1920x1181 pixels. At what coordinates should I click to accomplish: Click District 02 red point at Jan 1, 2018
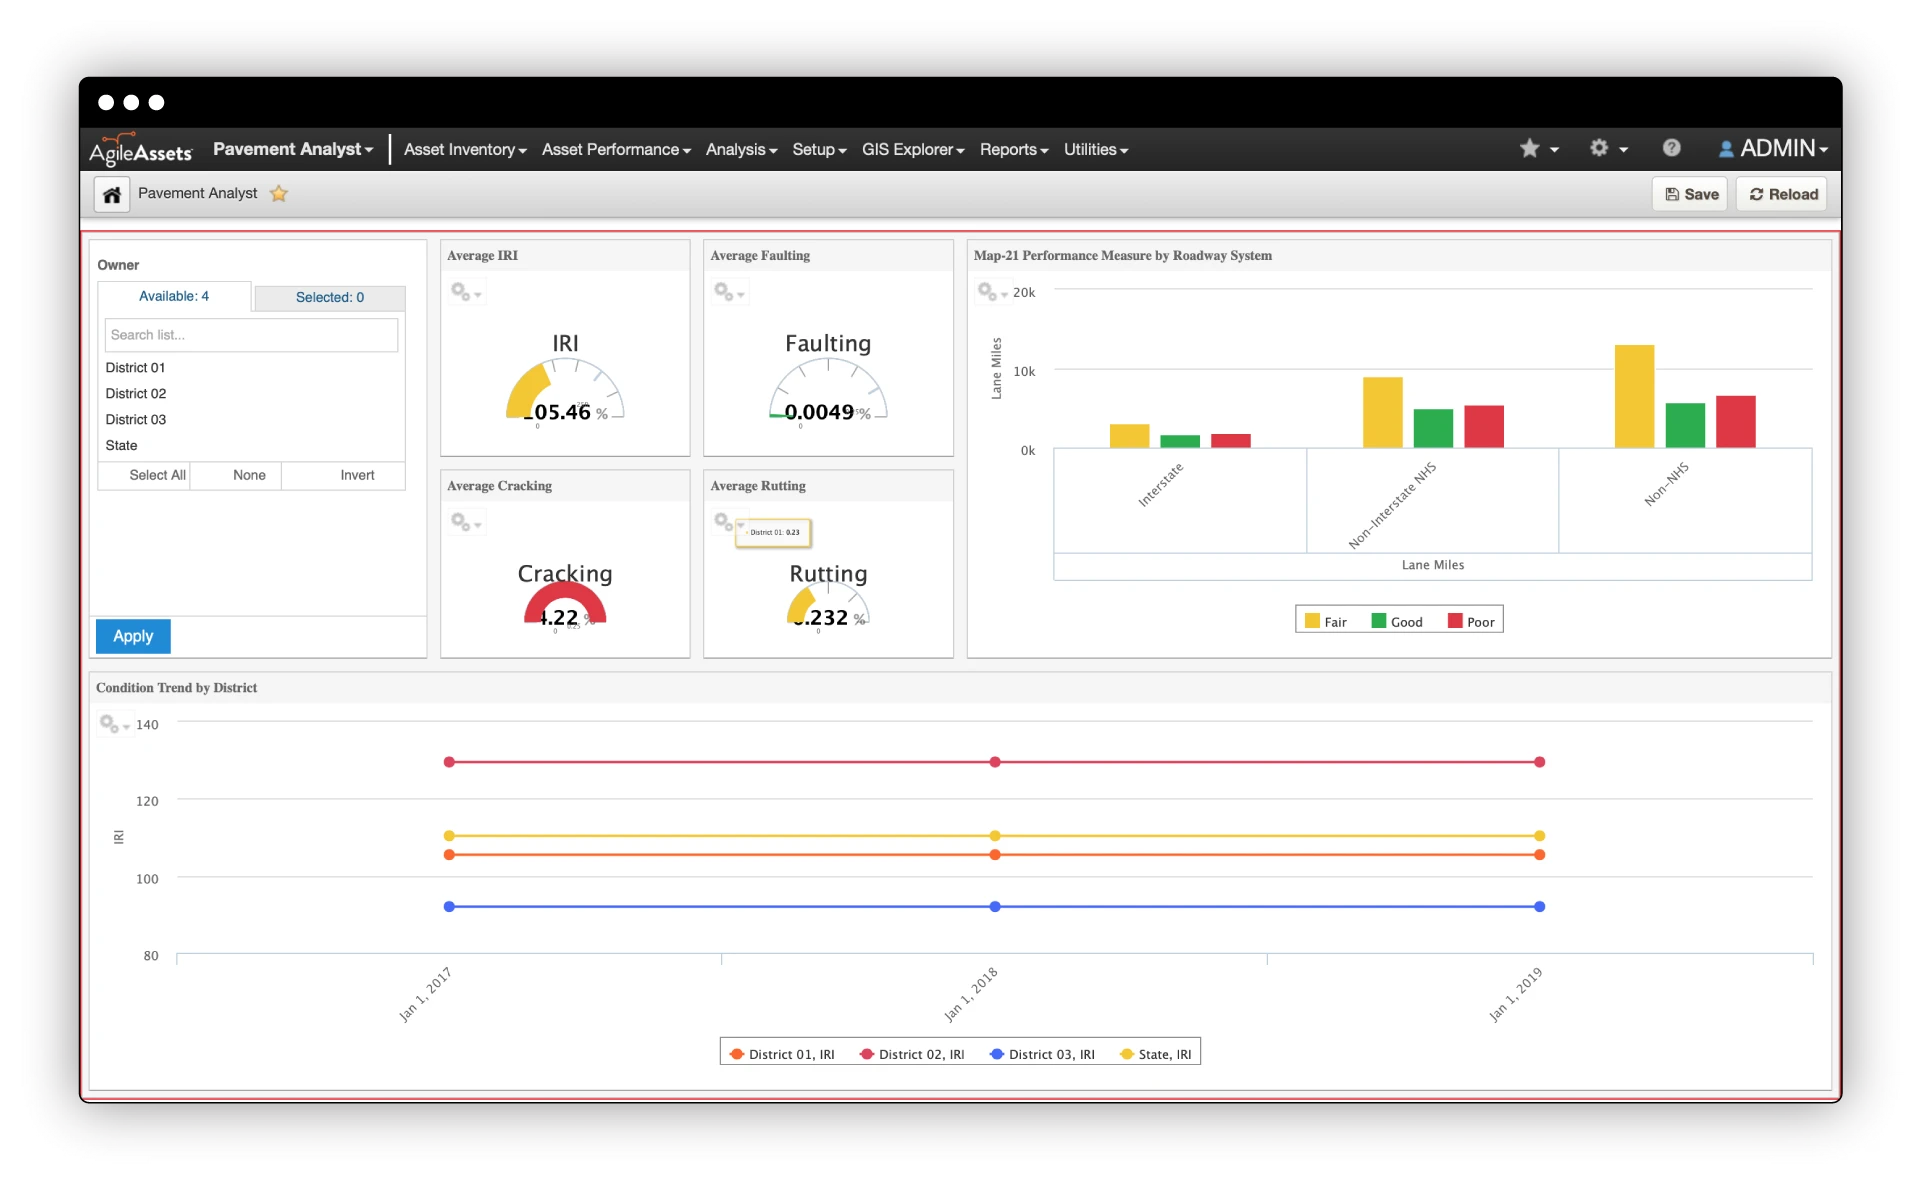995,762
